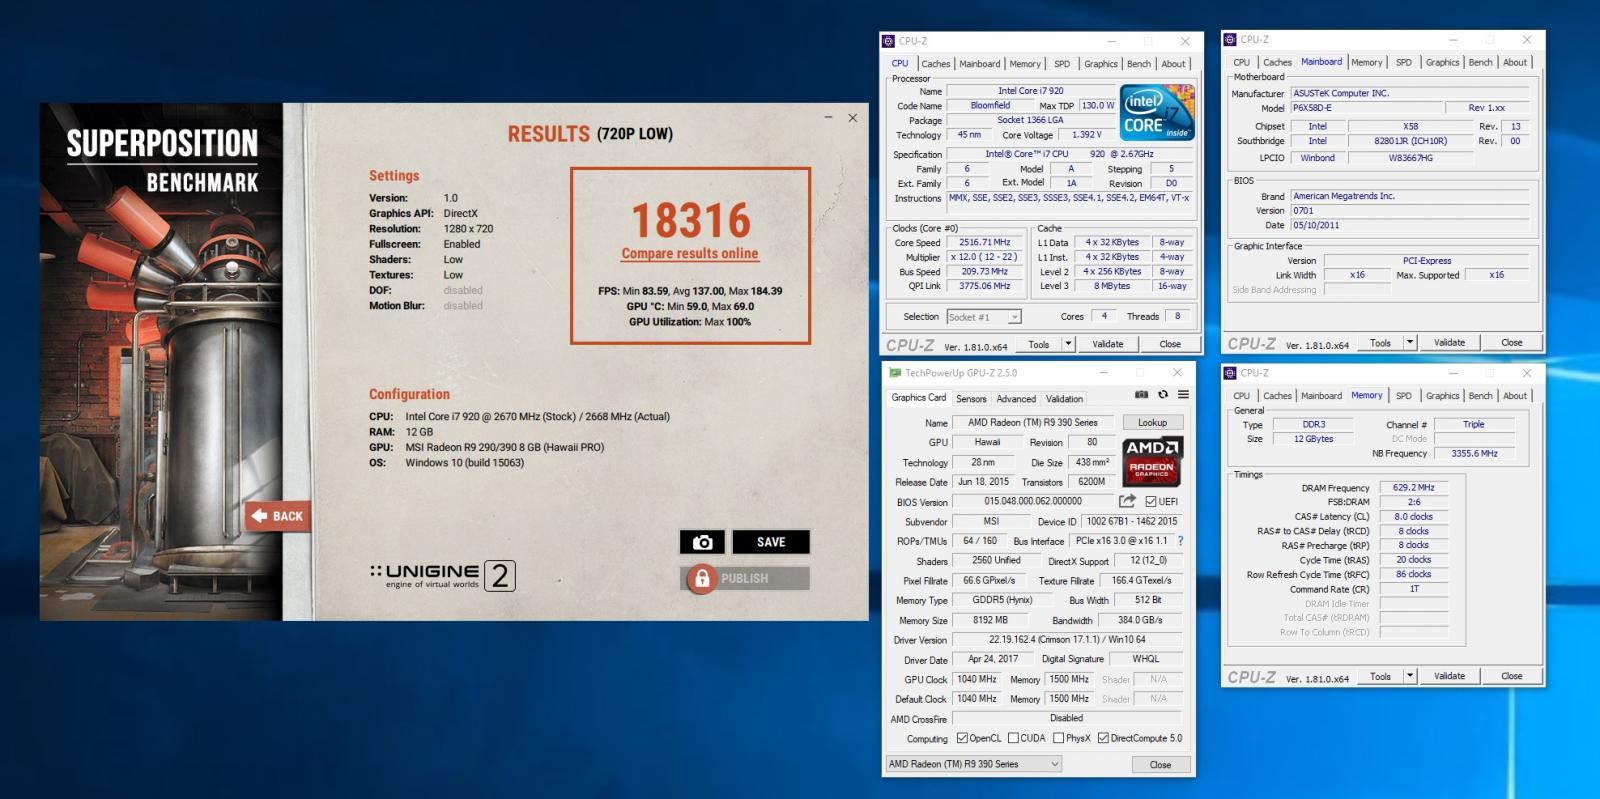The image size is (1600, 799).
Task: Open the GPU-Z hamburger menu
Action: click(x=1183, y=395)
